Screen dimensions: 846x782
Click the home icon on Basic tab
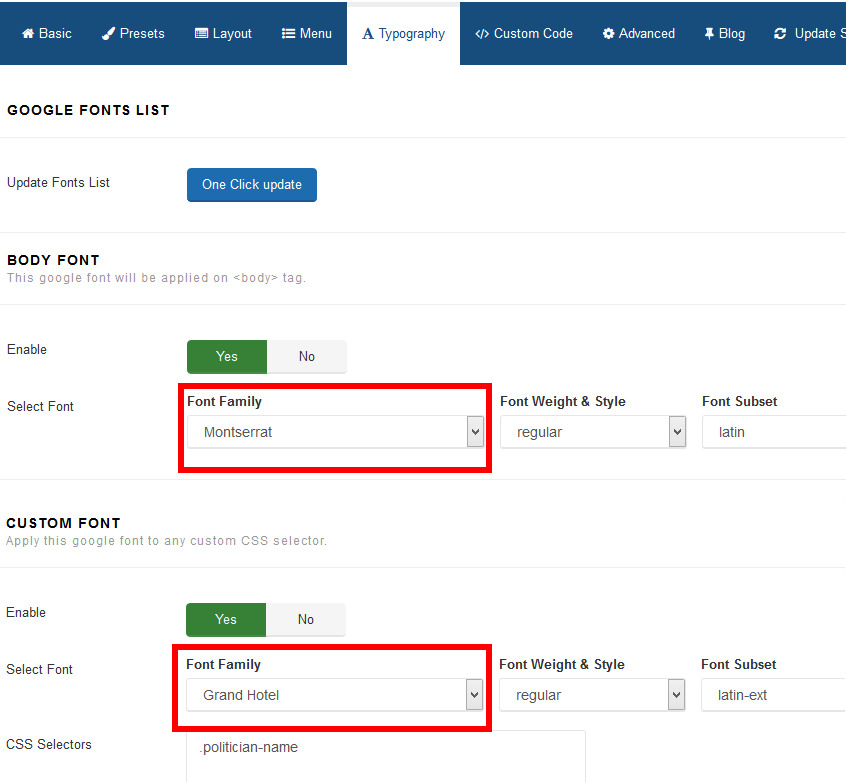pyautogui.click(x=28, y=33)
